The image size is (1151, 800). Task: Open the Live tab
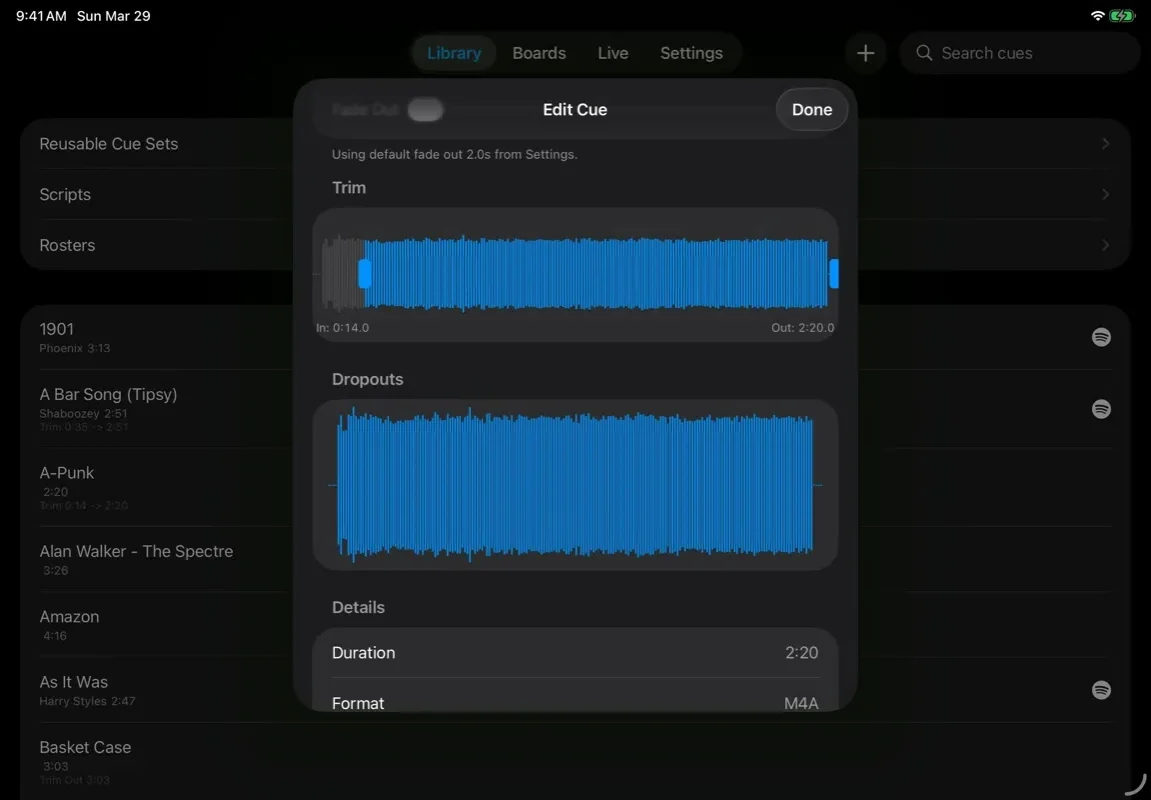pyautogui.click(x=612, y=53)
